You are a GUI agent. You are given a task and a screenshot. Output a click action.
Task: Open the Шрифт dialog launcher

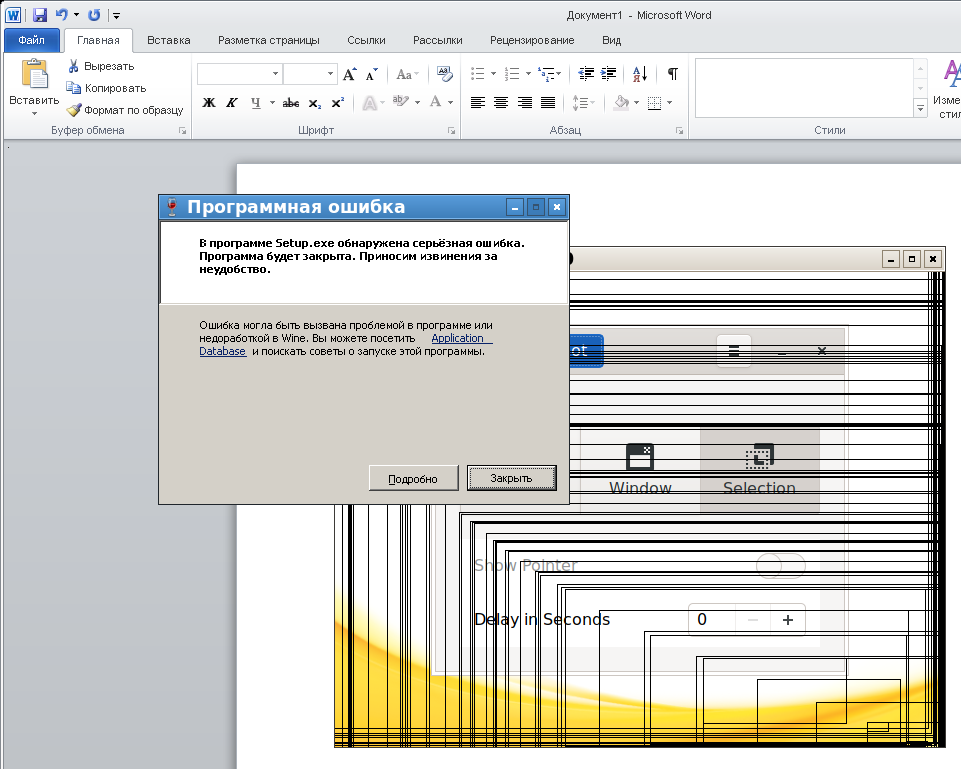[452, 131]
